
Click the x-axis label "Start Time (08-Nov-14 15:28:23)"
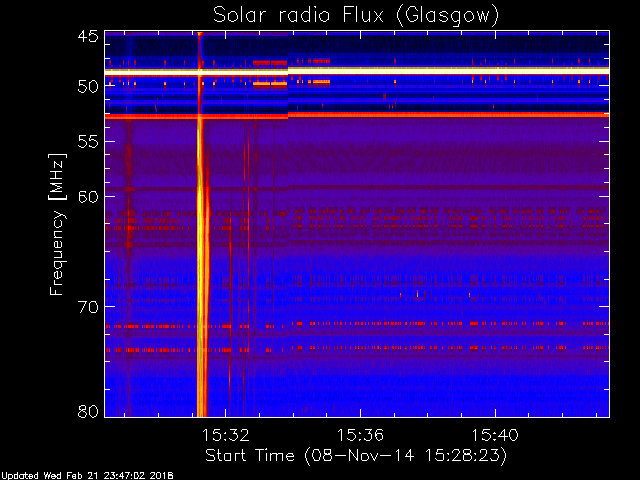point(356,456)
